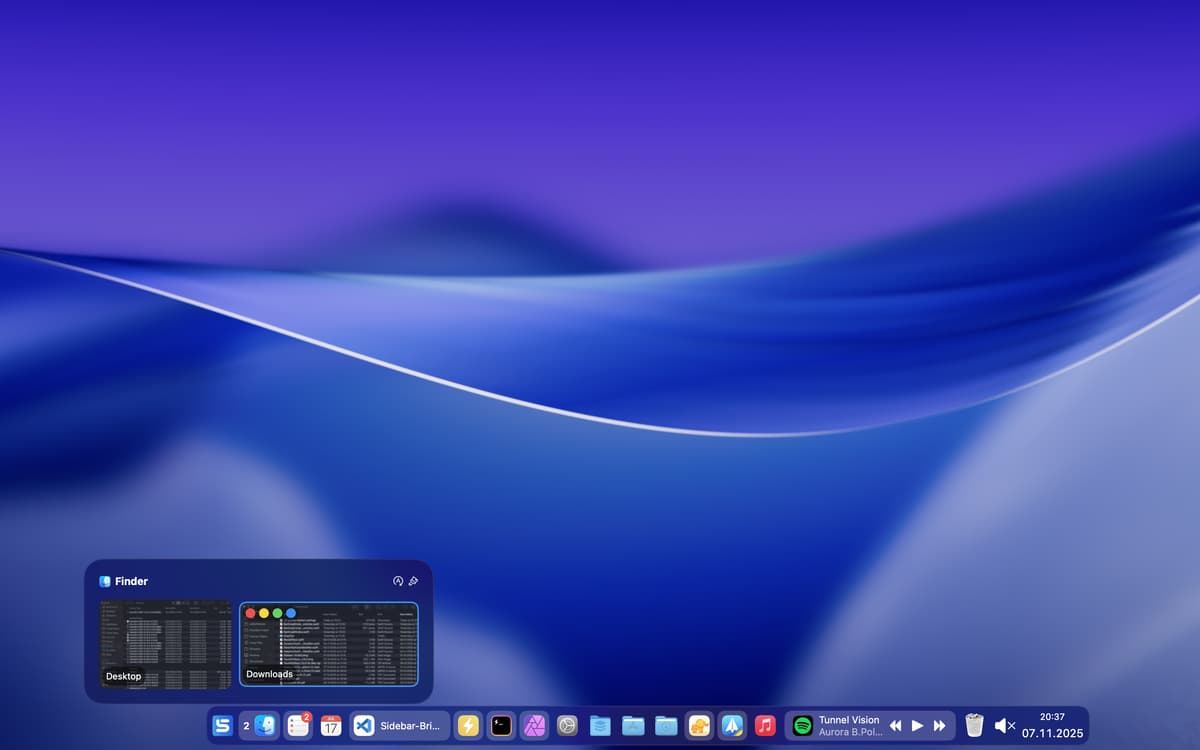Image resolution: width=1200 pixels, height=750 pixels.
Task: Launch the purple Affinity Photo icon
Action: 534,726
